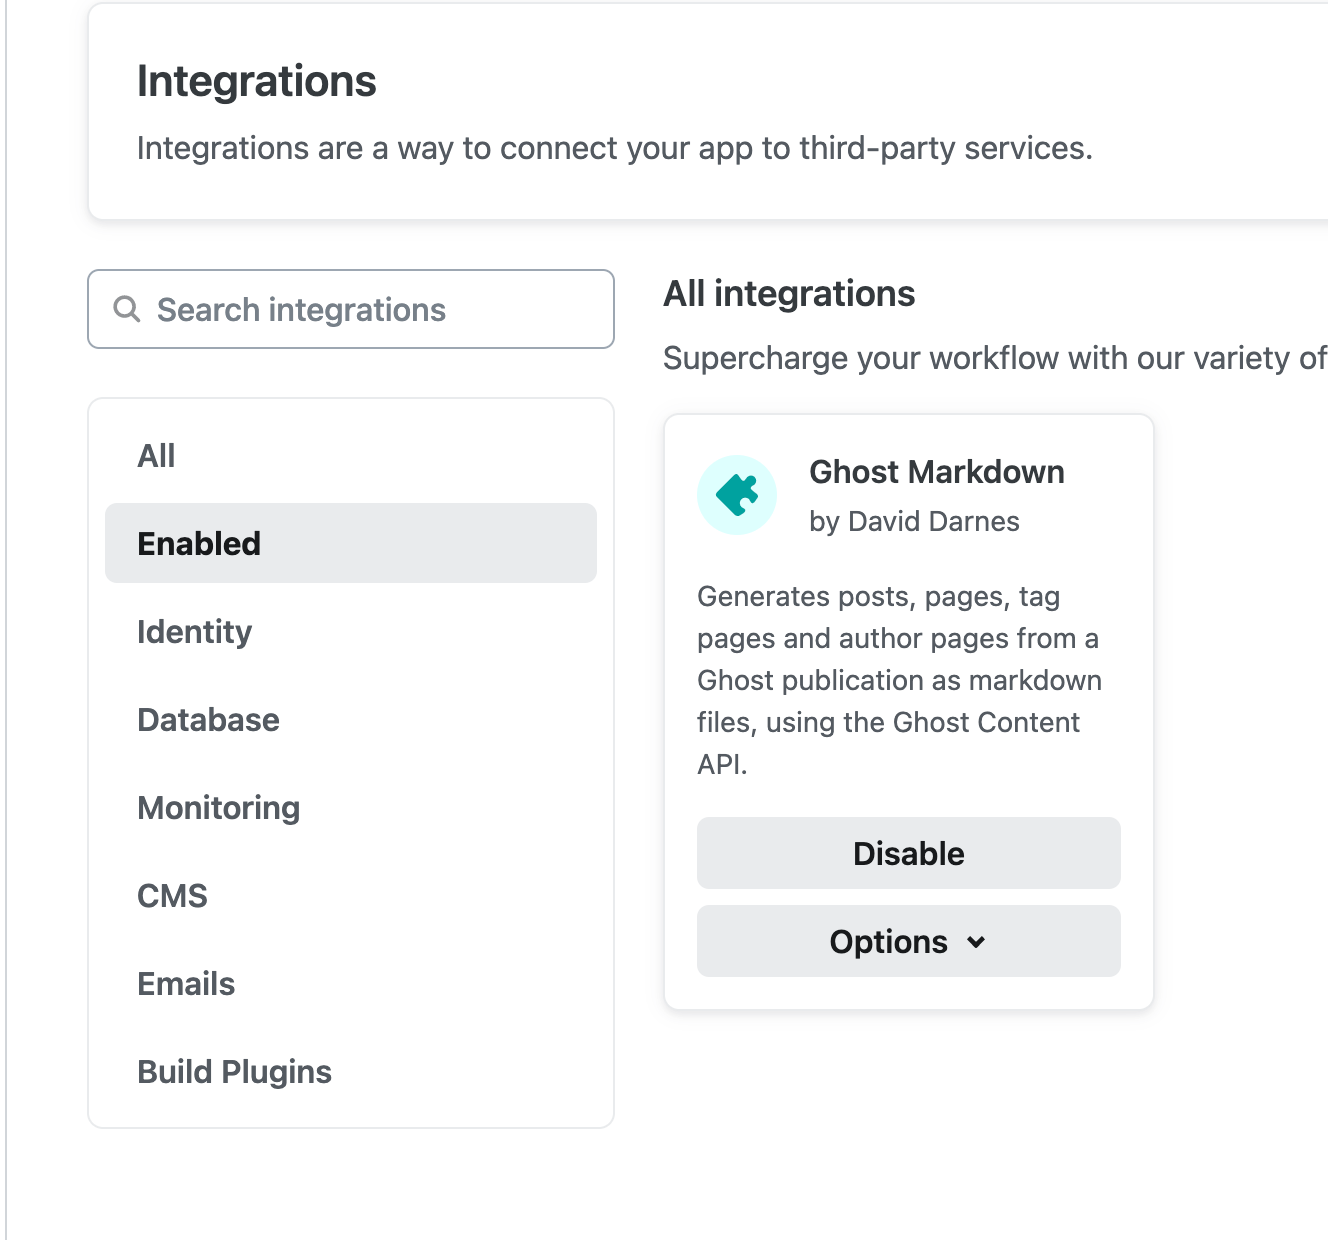
Task: Filter integrations by Database
Action: click(208, 720)
